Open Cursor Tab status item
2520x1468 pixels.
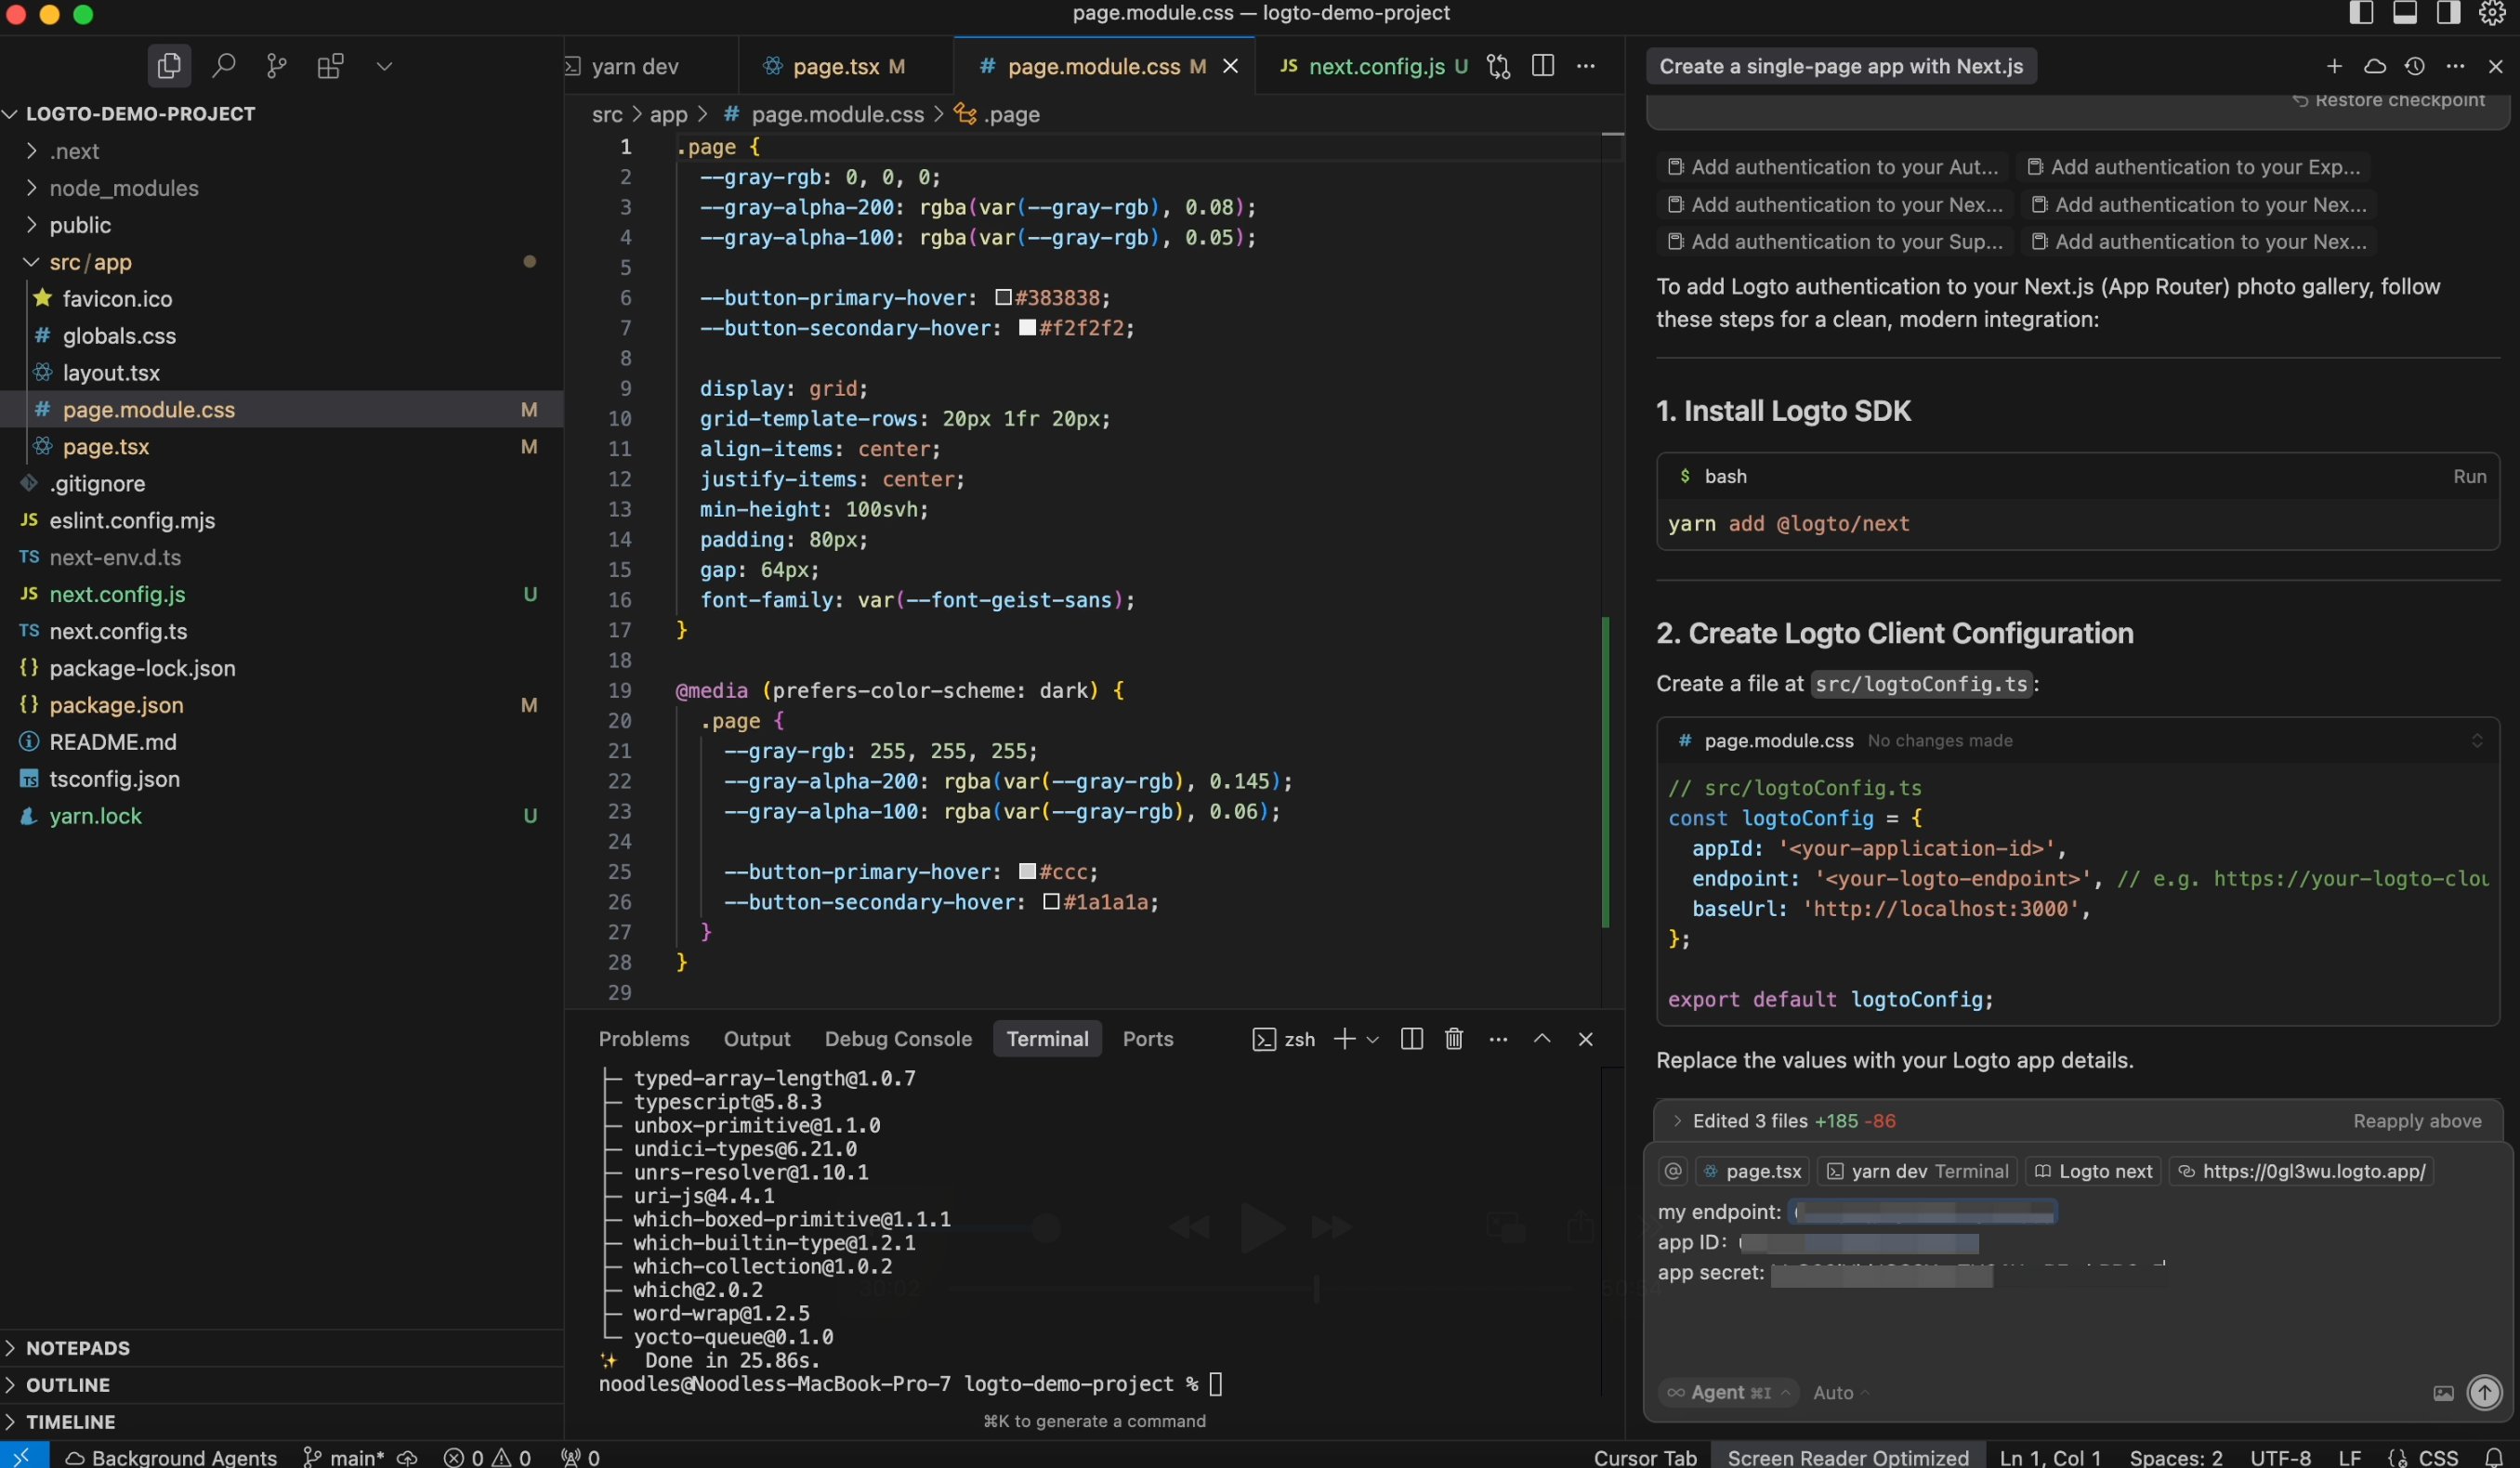[x=1645, y=1457]
